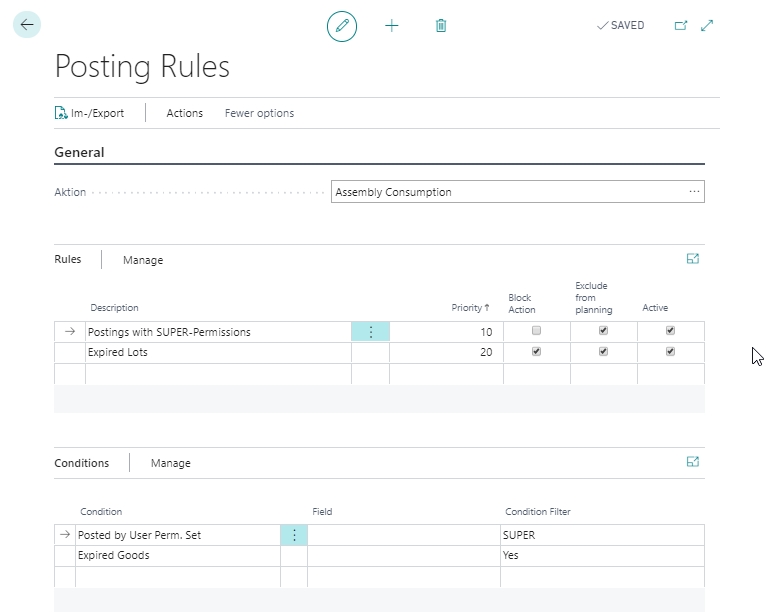
Task: Toggle Exclude from planning for SUPER-Permissions rule
Action: tap(603, 330)
